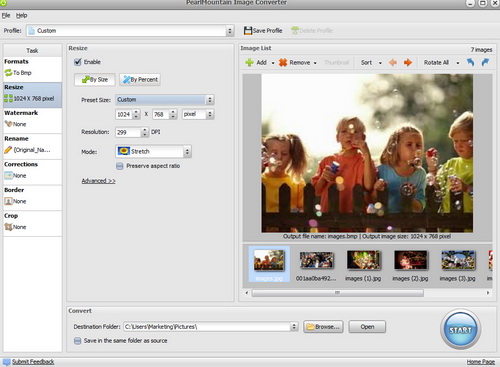Click the Save Profile floppy disk icon
Image resolution: width=500 pixels, height=367 pixels.
(248, 31)
